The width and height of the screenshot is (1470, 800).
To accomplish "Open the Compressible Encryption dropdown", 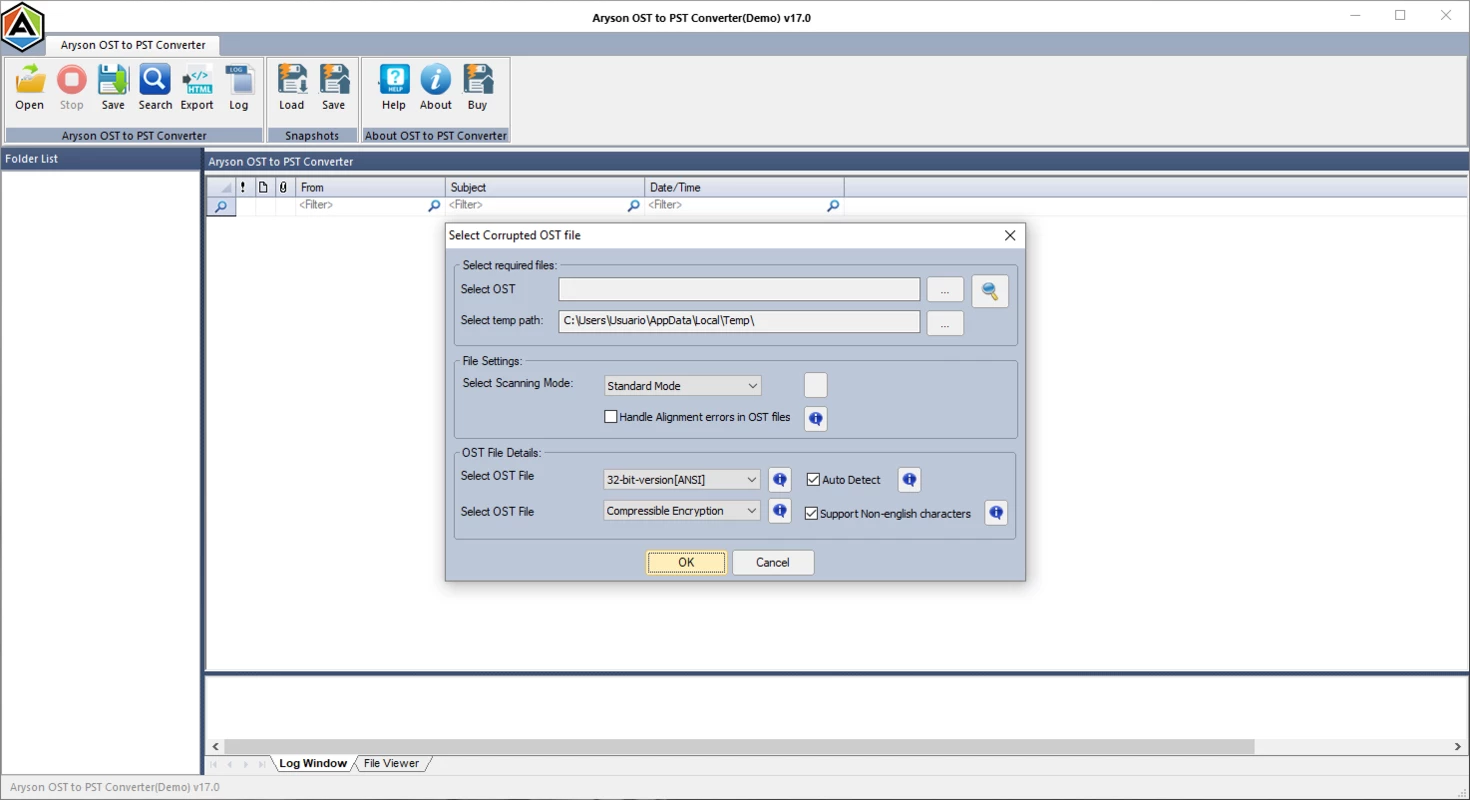I will tap(683, 511).
